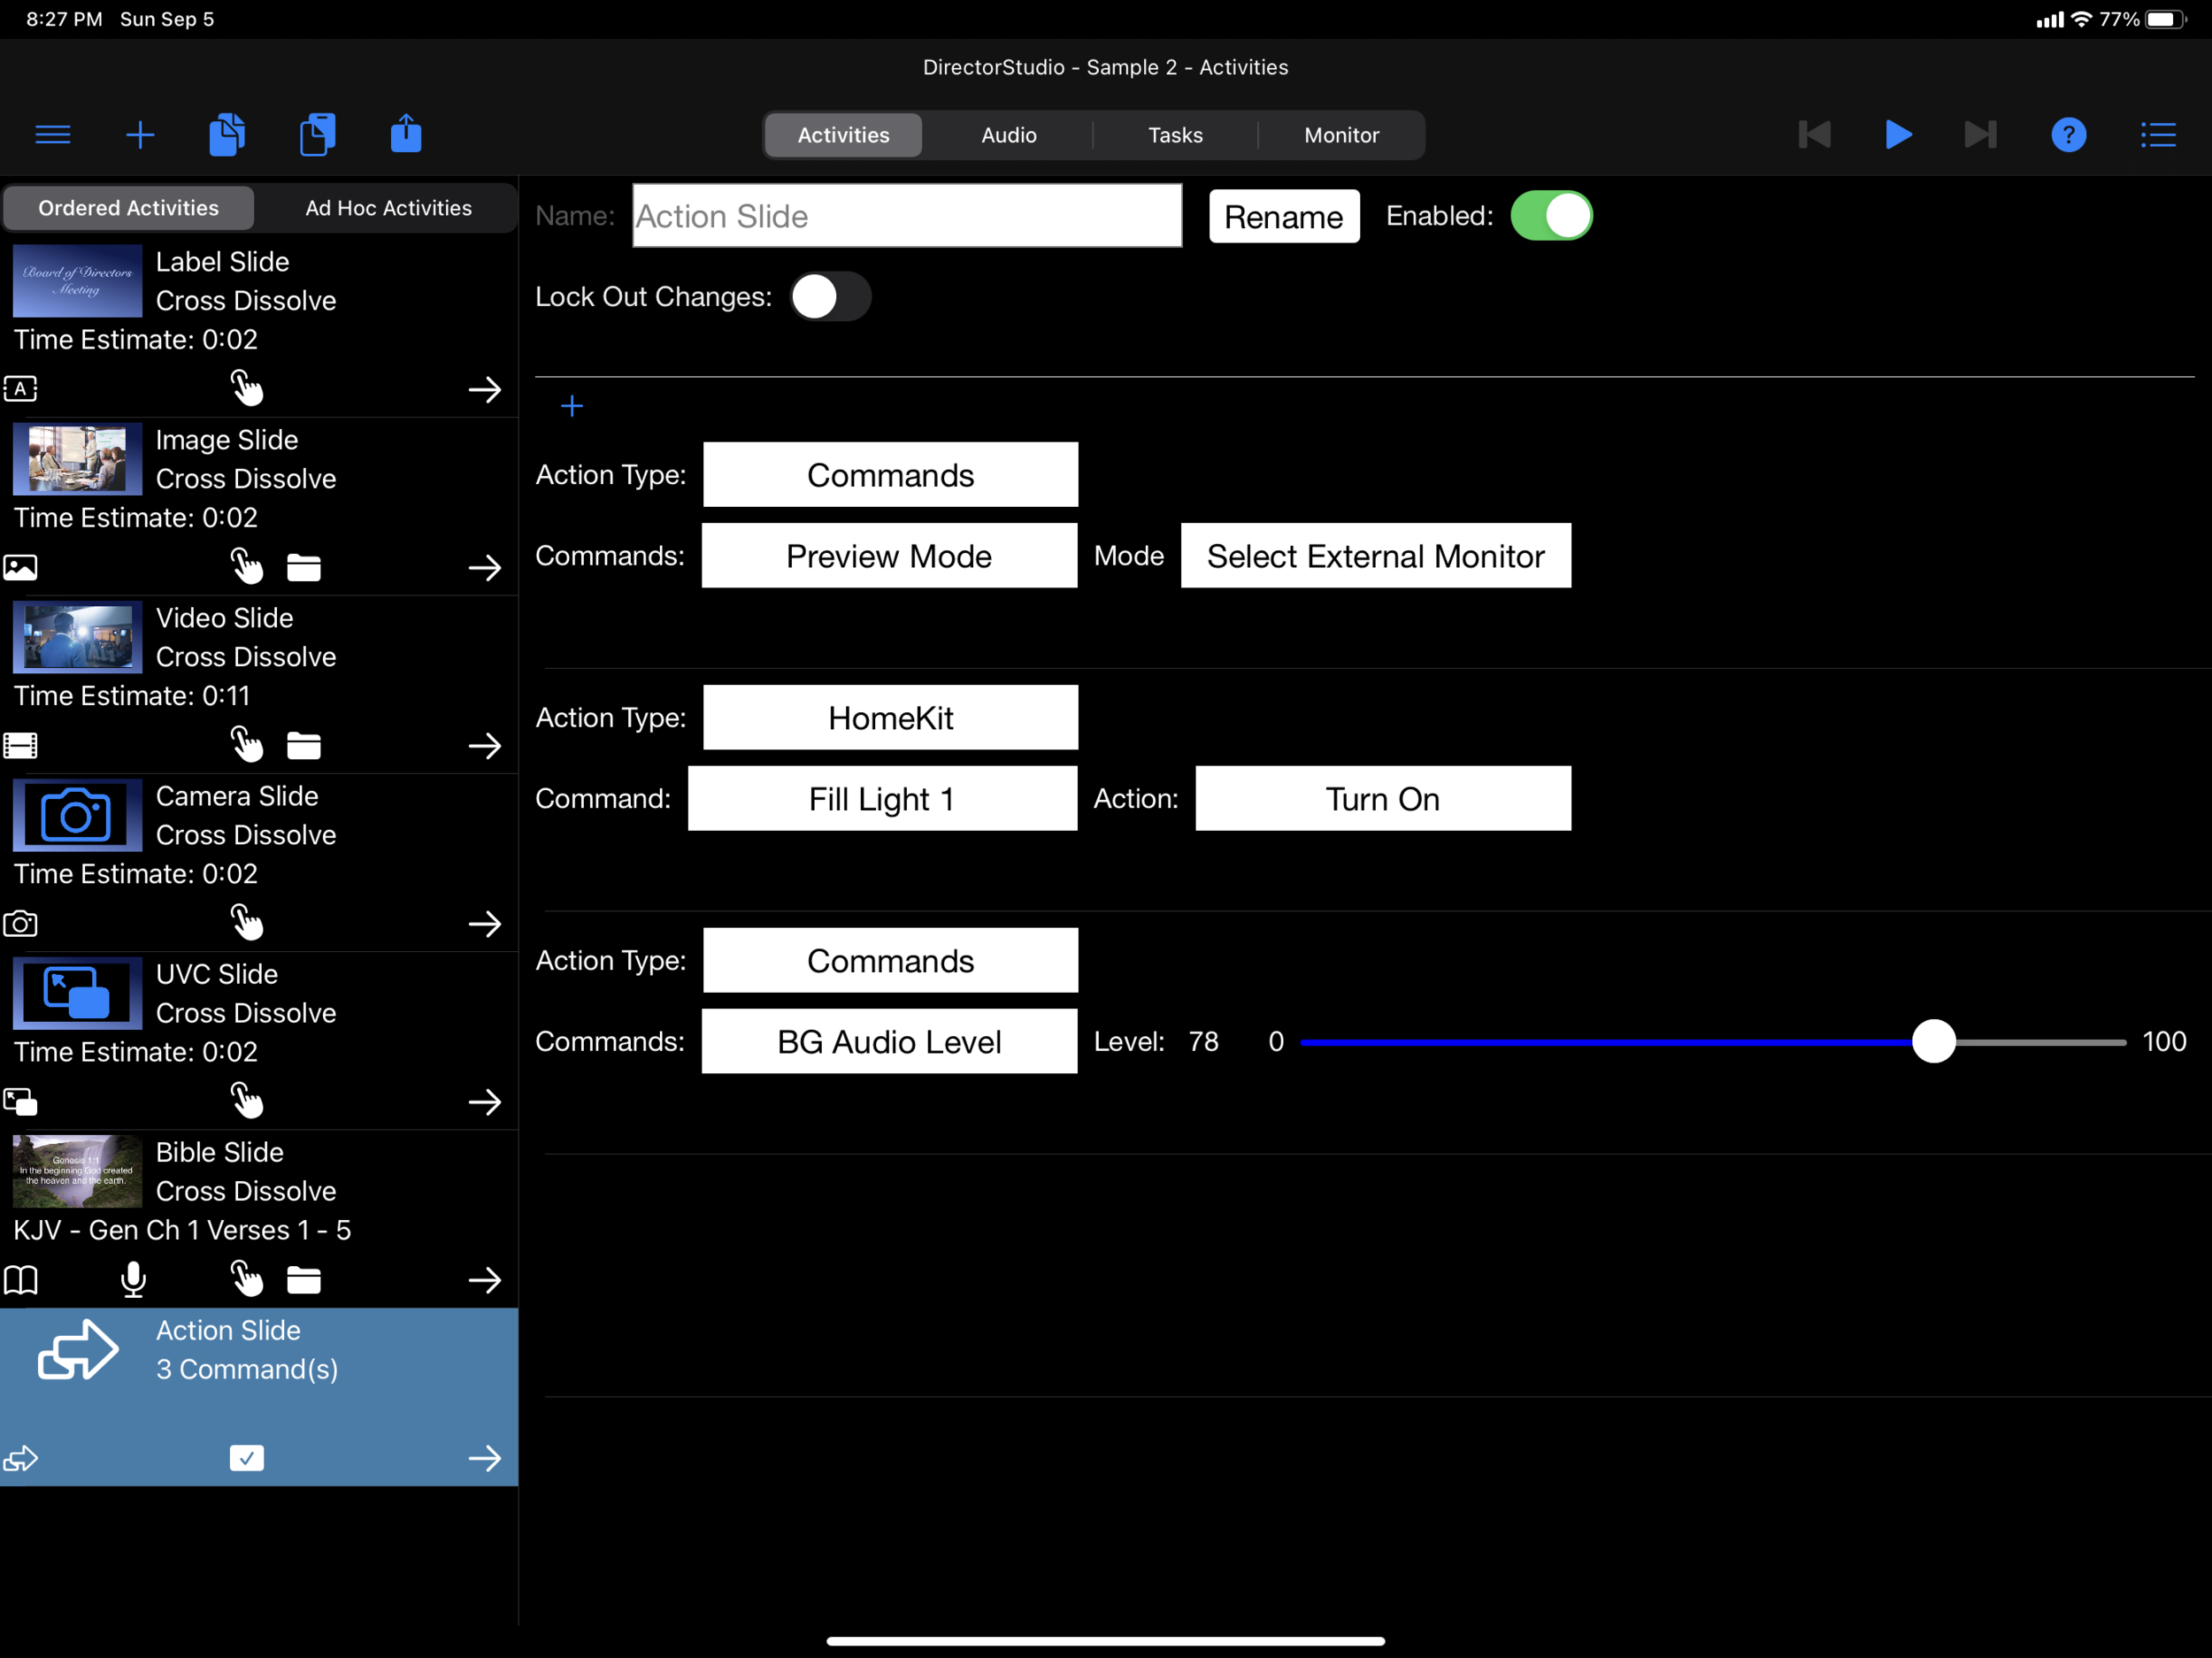Open the folder icon on Video Slide

click(x=304, y=745)
